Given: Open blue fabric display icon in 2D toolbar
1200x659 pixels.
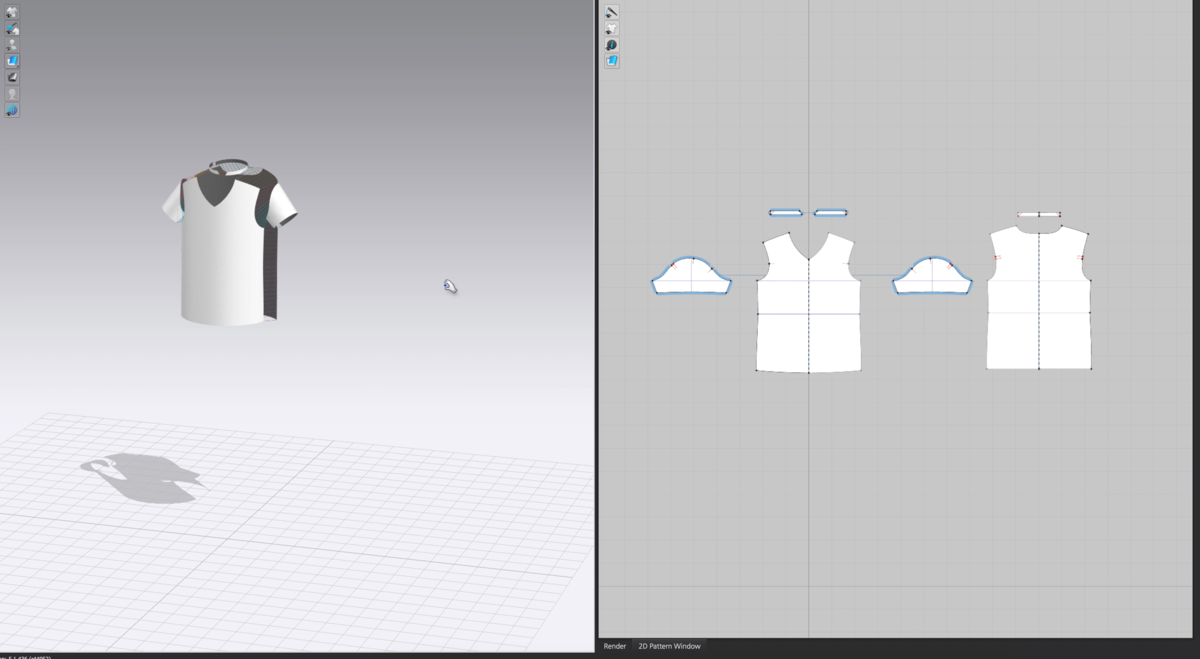Looking at the screenshot, I should pos(611,61).
